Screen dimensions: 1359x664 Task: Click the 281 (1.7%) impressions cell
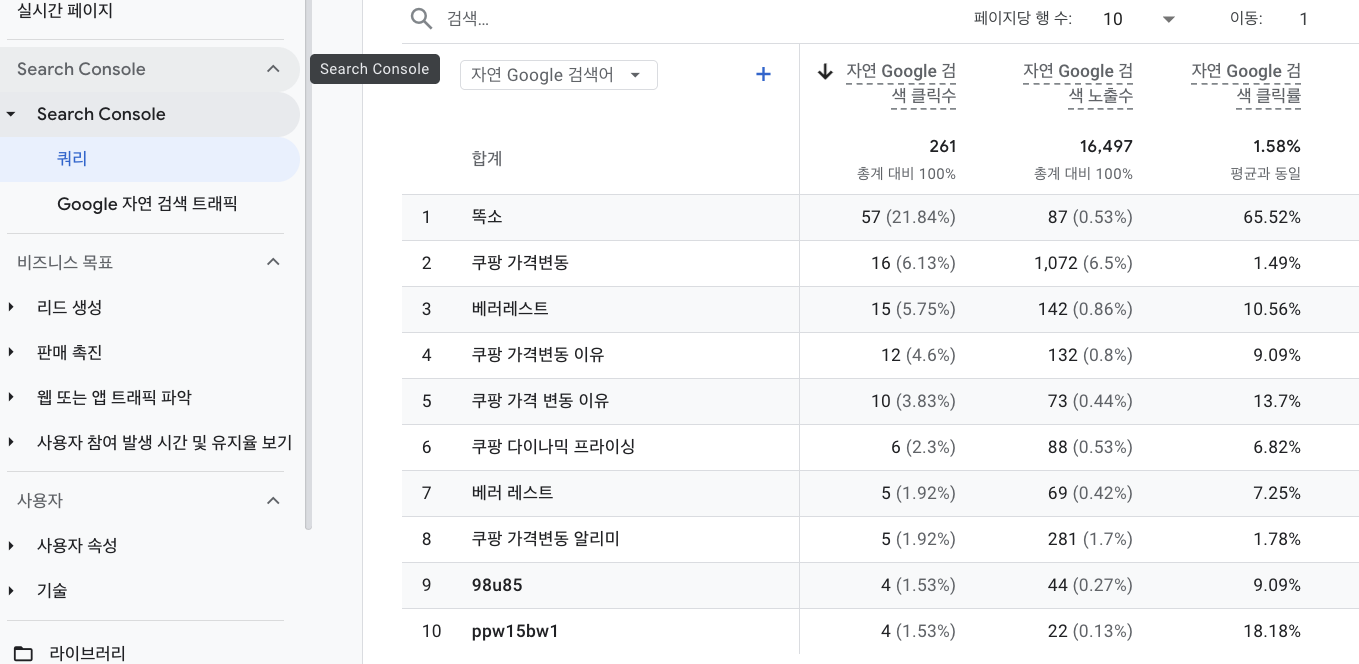click(1090, 539)
